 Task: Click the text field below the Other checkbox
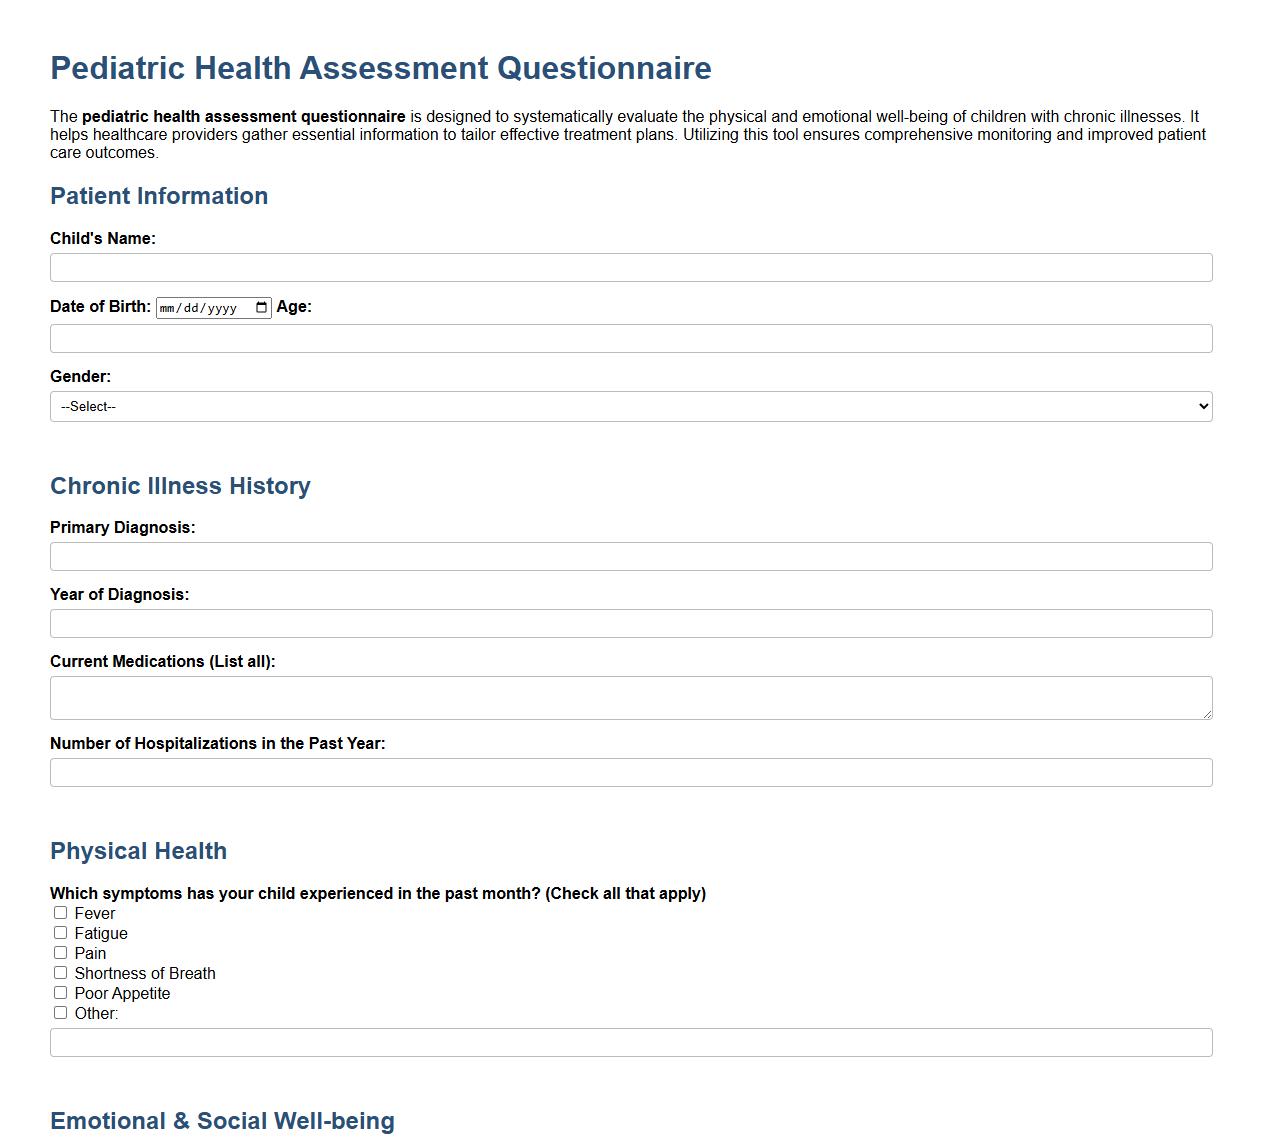pos(630,1042)
